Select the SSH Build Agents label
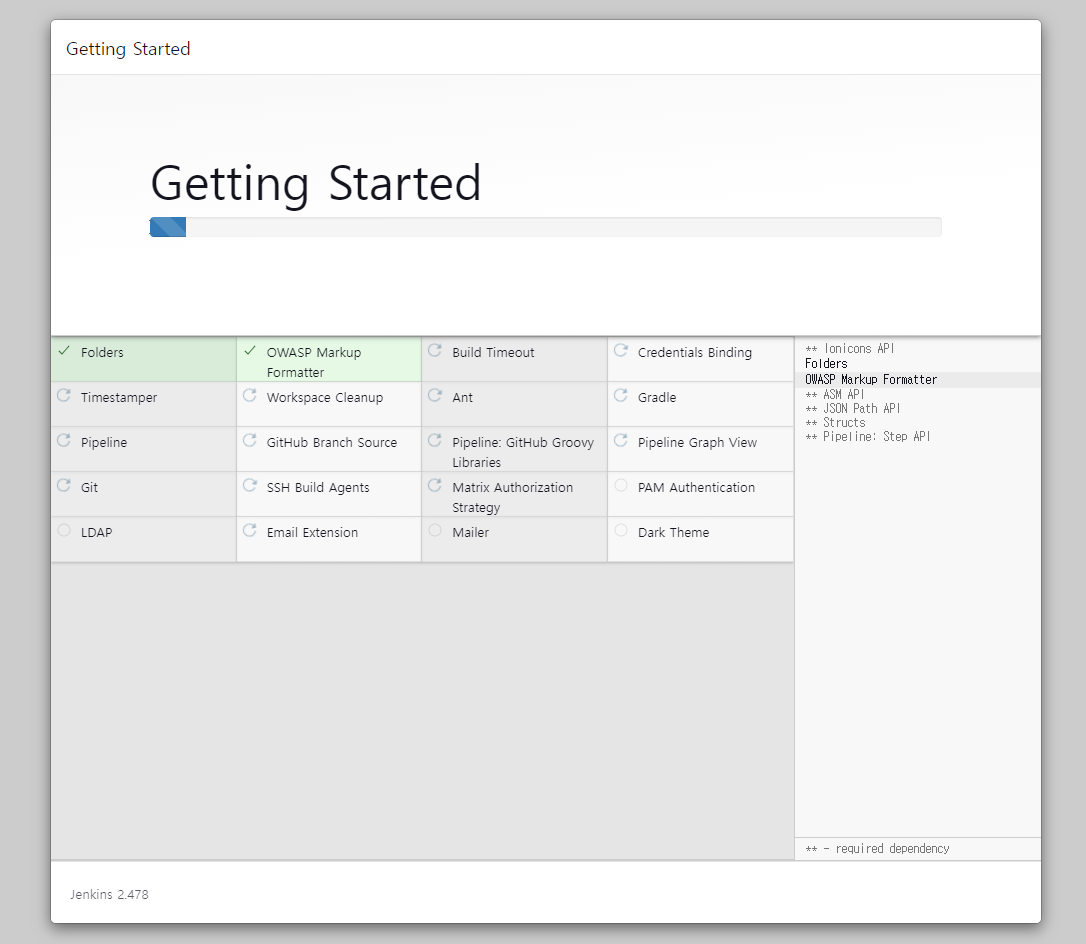1086x944 pixels. coord(318,488)
